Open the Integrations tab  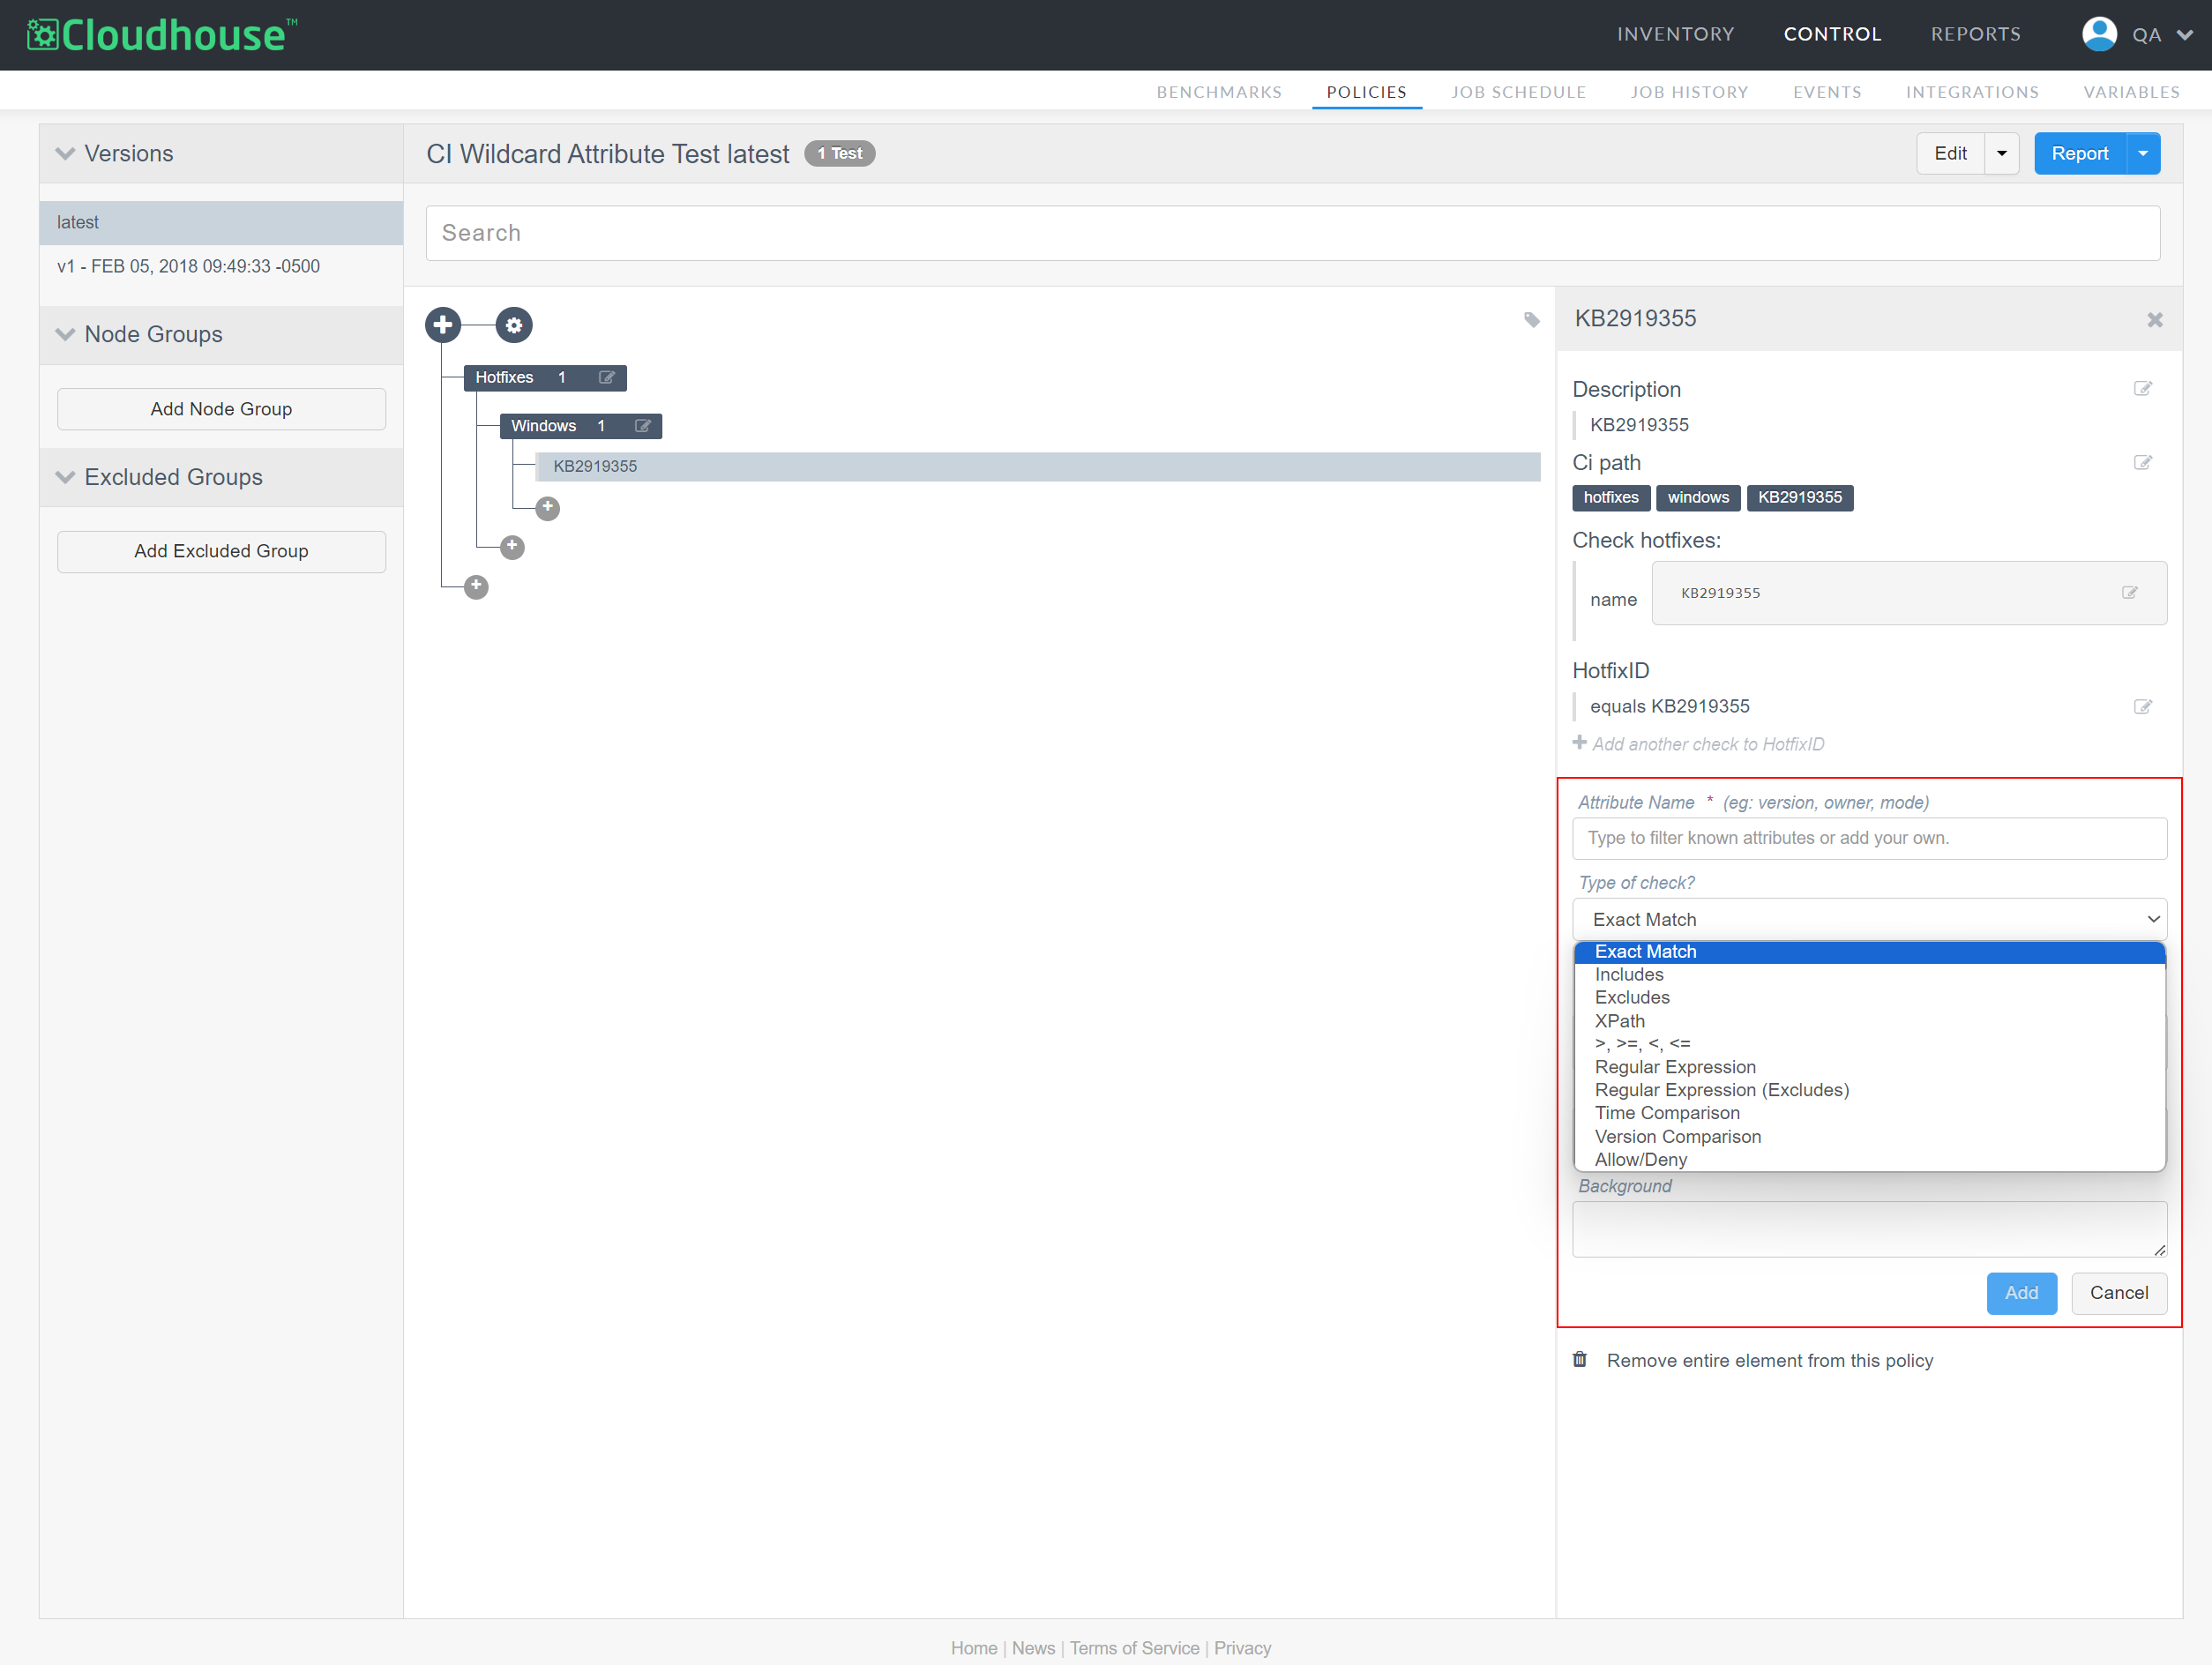pyautogui.click(x=1971, y=92)
